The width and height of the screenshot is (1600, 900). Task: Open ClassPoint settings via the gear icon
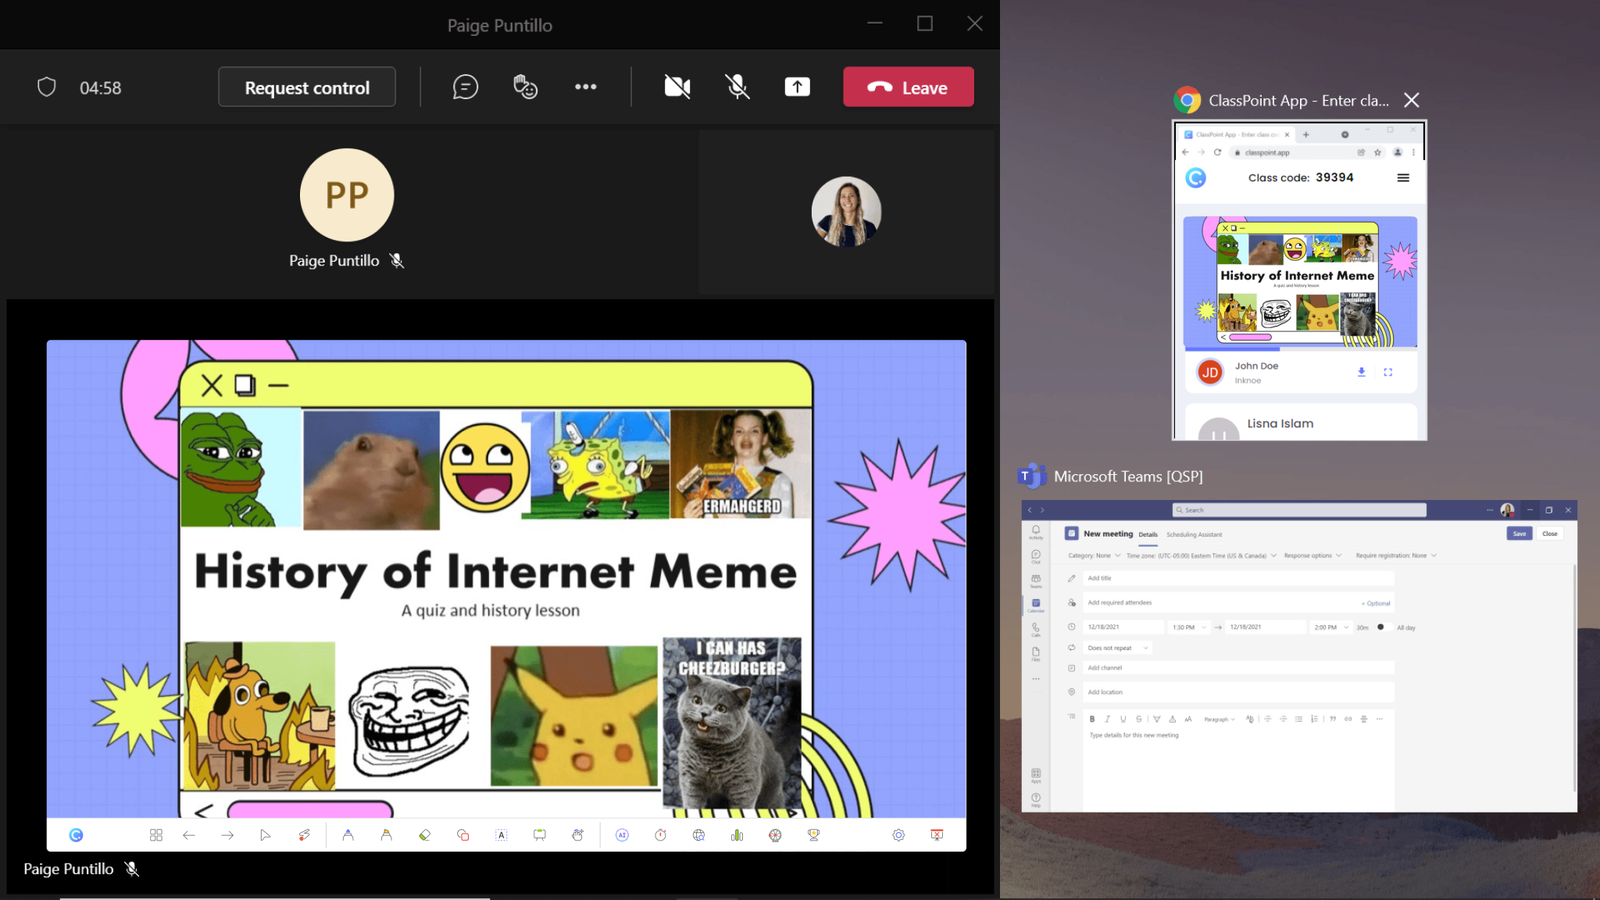click(898, 834)
